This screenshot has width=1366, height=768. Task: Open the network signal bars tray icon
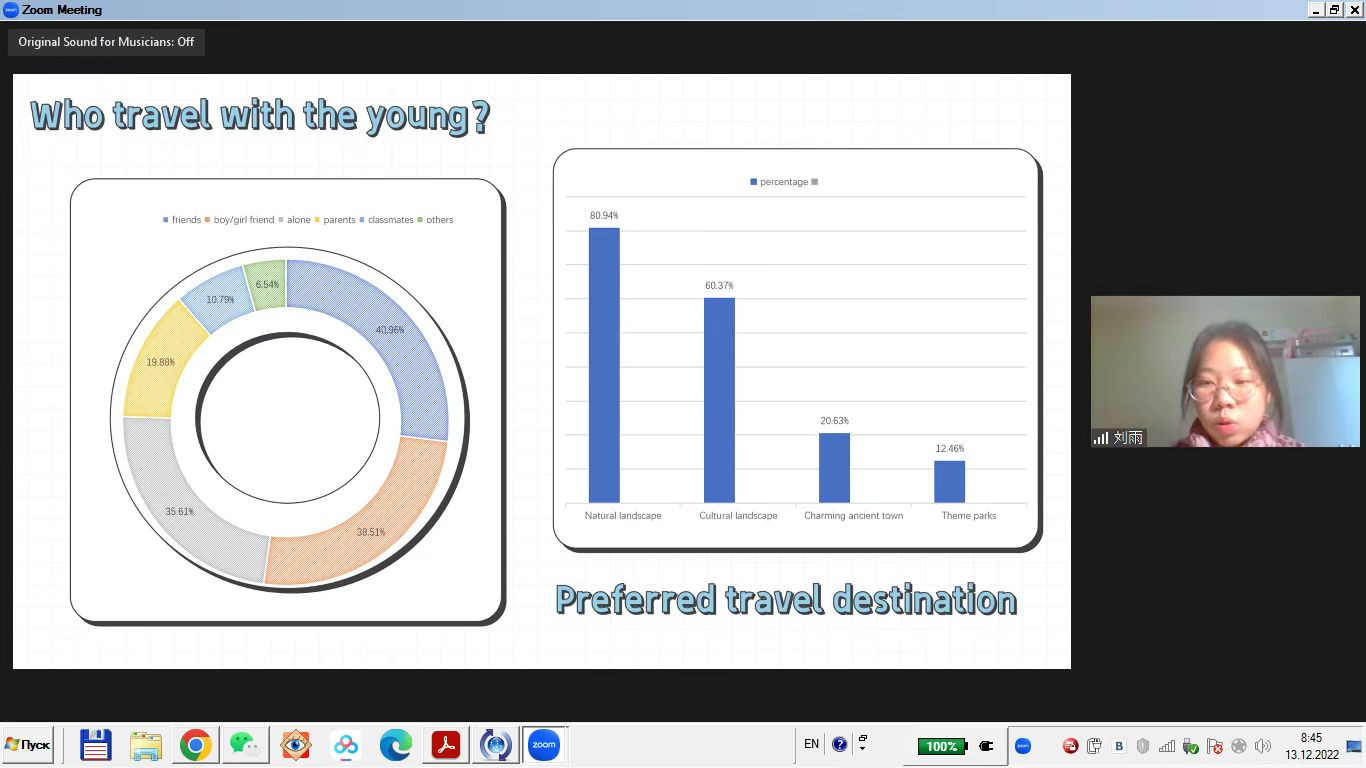[x=1167, y=746]
